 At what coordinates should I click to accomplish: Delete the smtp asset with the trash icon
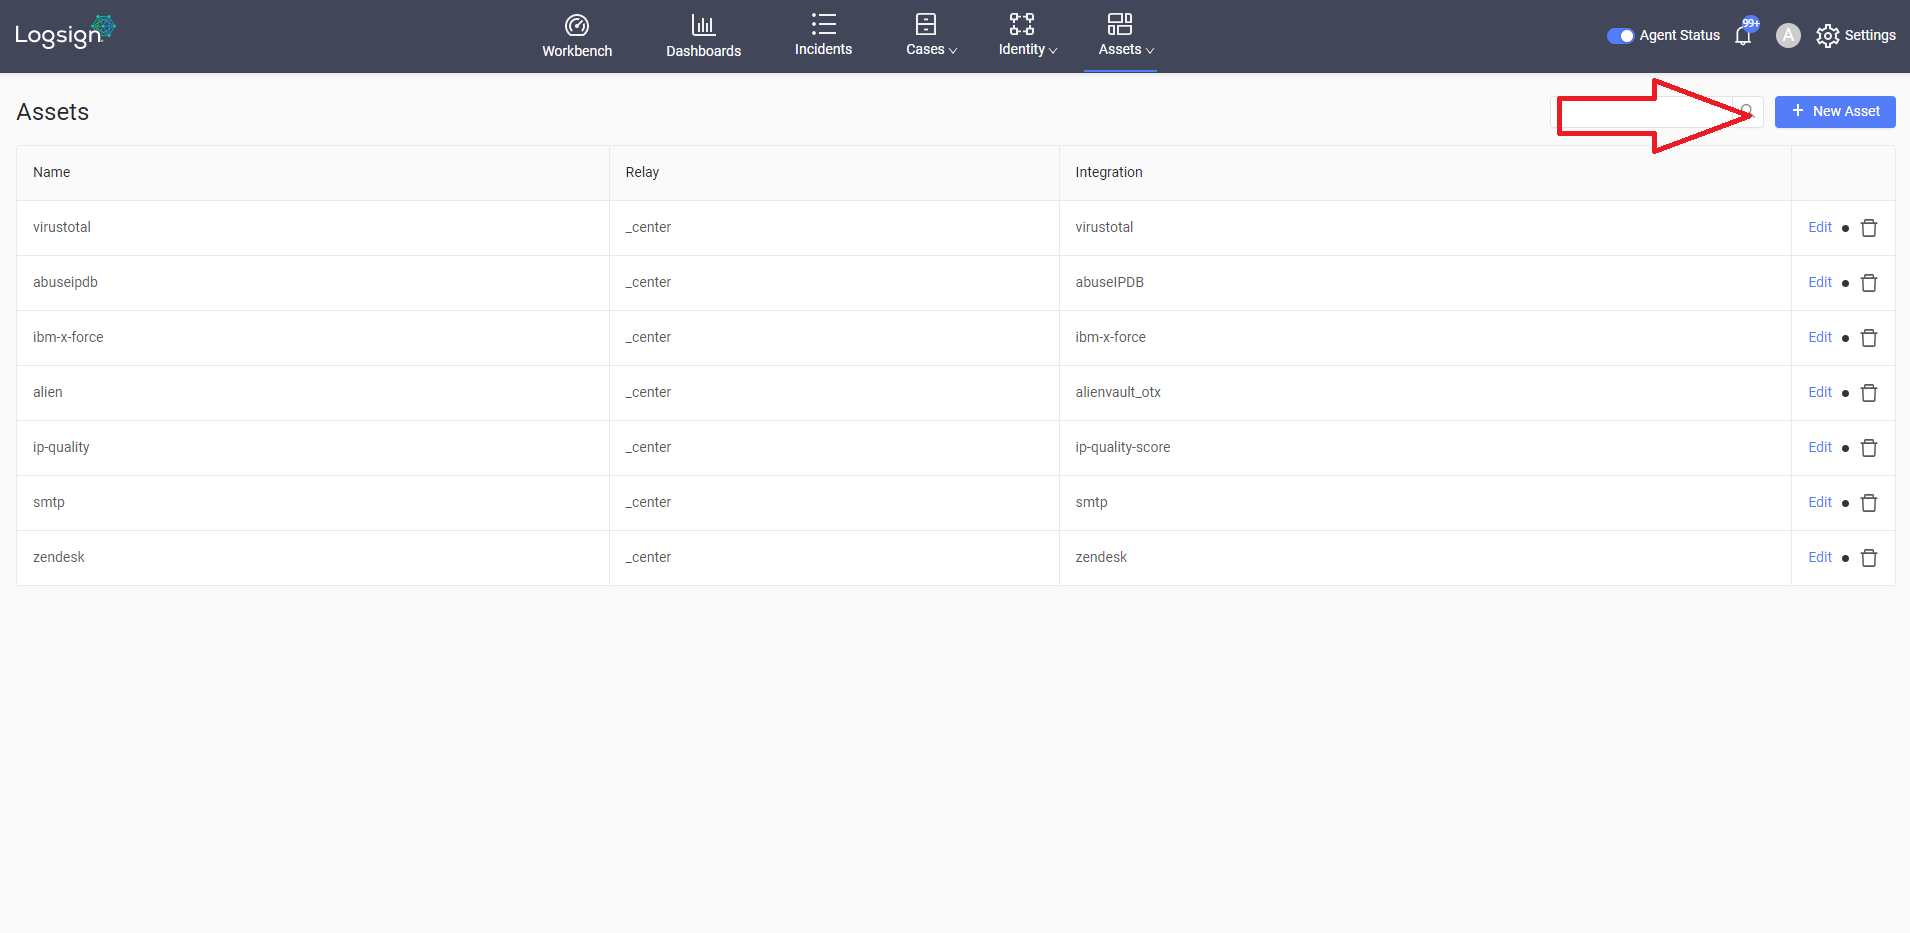(x=1869, y=503)
